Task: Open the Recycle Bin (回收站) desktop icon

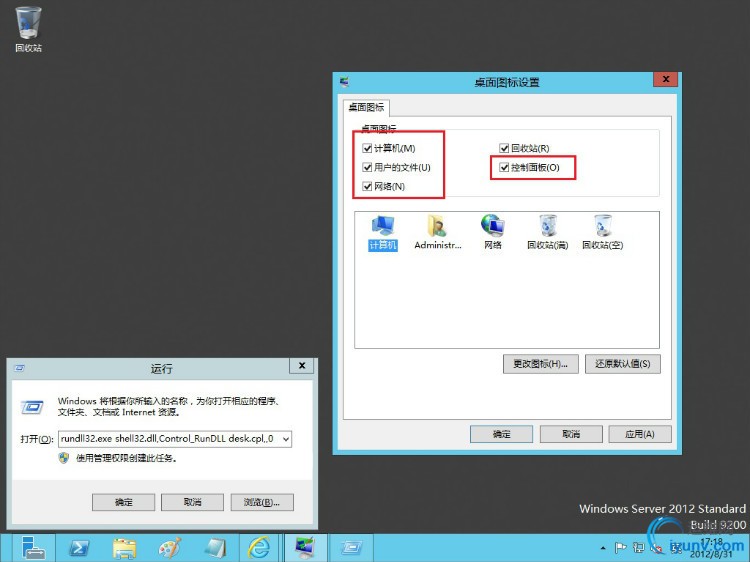Action: (28, 30)
